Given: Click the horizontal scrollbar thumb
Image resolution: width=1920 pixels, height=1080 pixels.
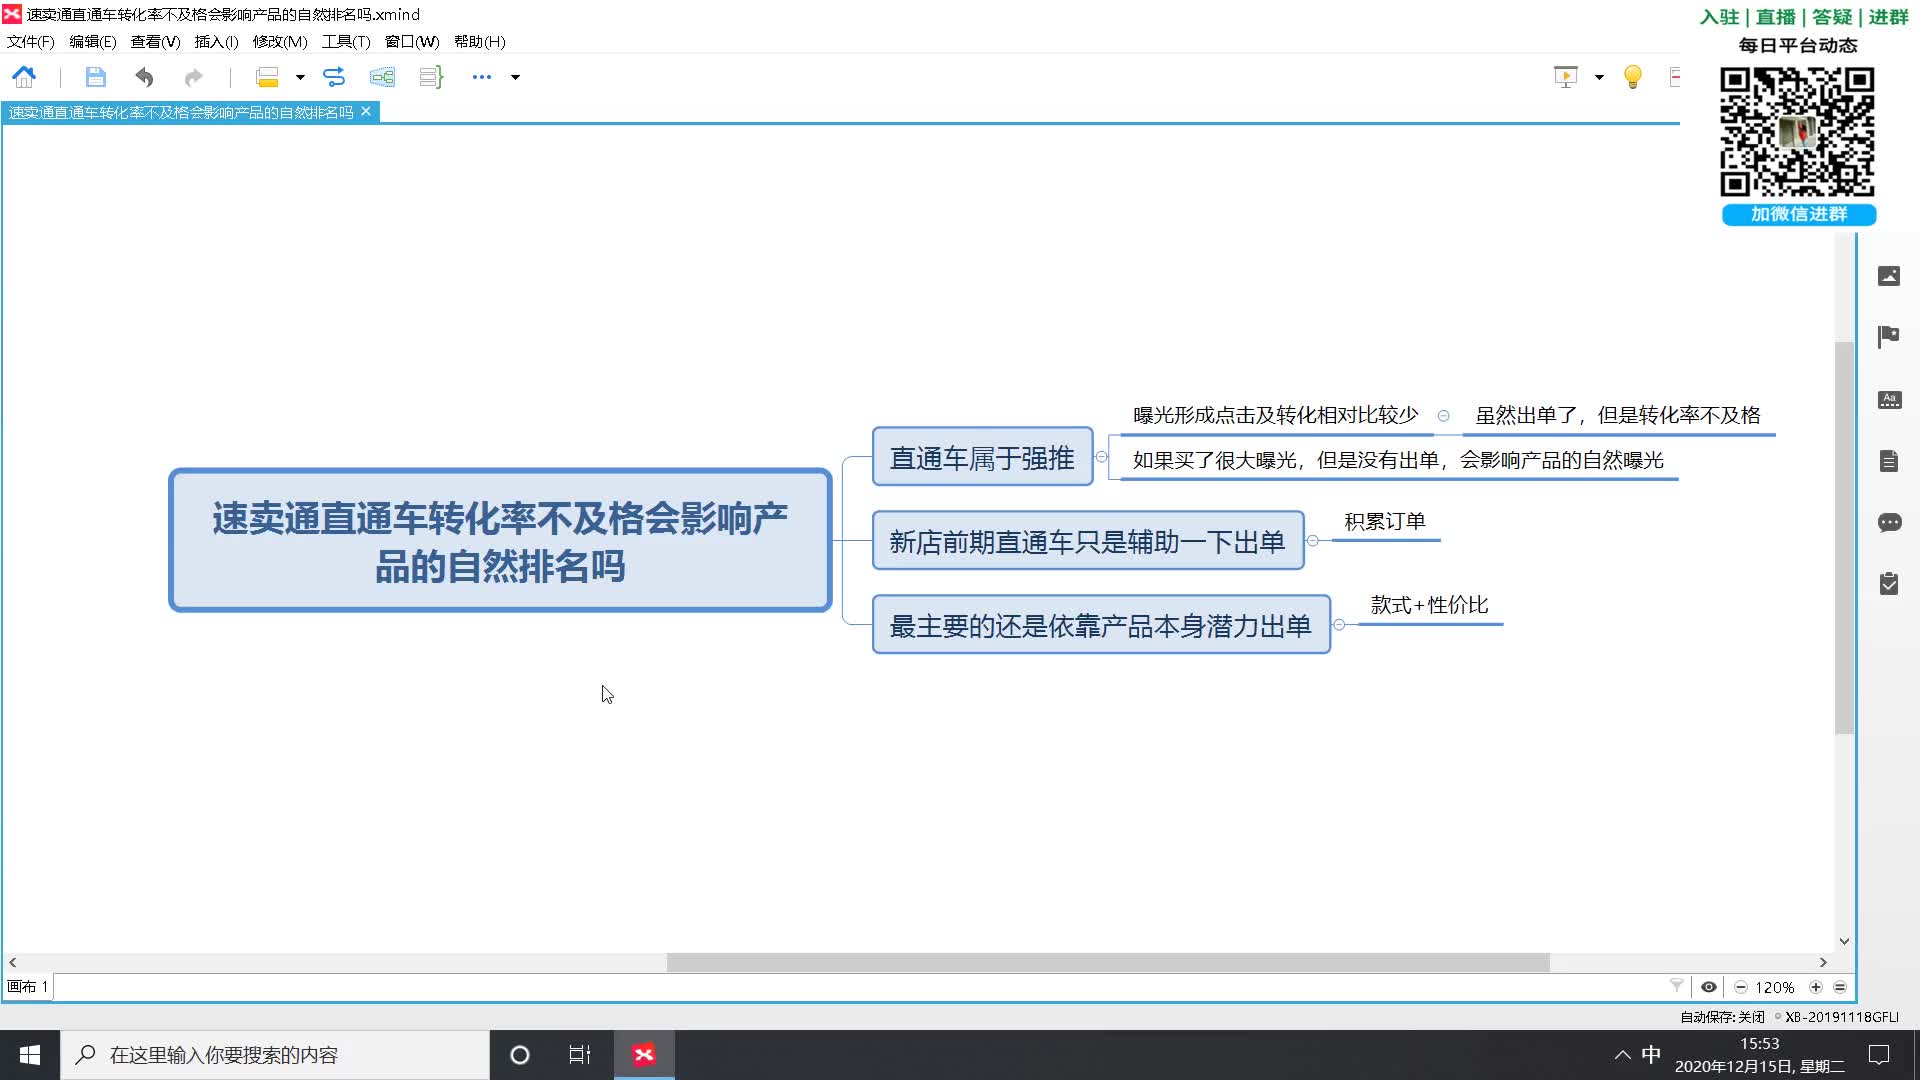Looking at the screenshot, I should click(x=1108, y=962).
